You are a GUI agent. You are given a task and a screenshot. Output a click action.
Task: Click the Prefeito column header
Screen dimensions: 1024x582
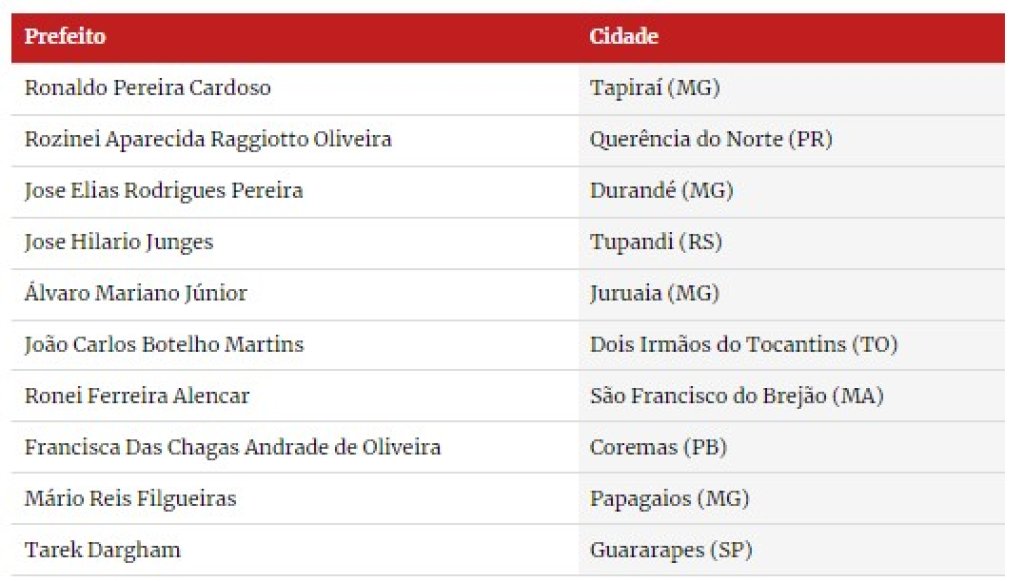point(65,36)
